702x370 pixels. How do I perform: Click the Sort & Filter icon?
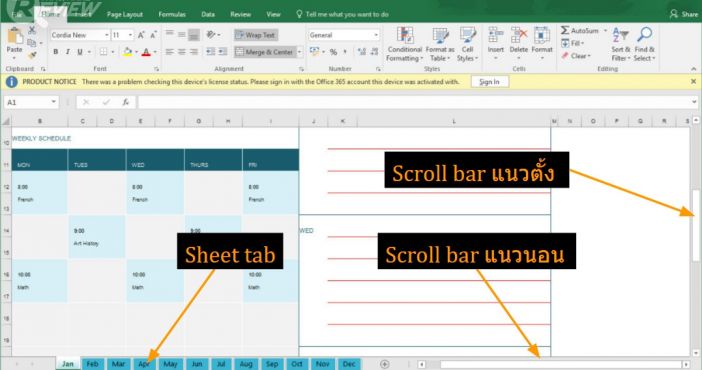point(621,35)
